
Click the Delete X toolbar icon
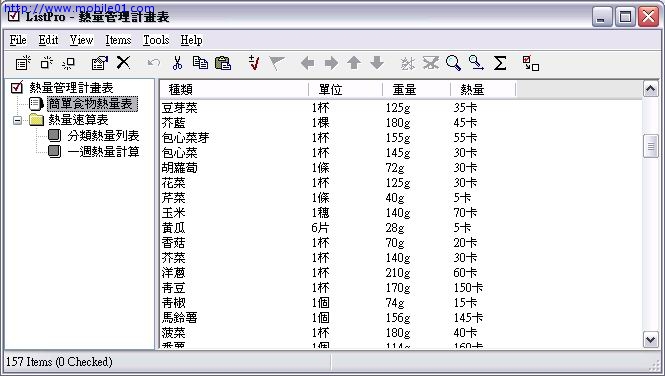[x=123, y=63]
